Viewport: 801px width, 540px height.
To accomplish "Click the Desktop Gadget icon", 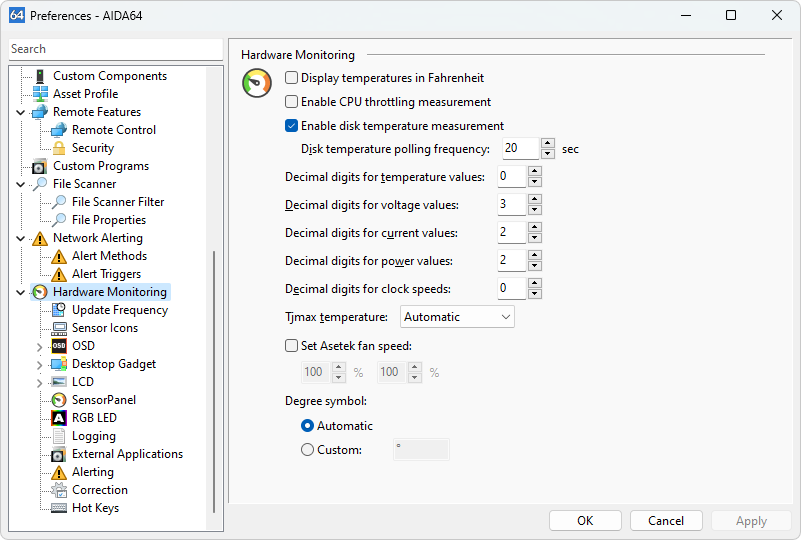I will pyautogui.click(x=59, y=364).
